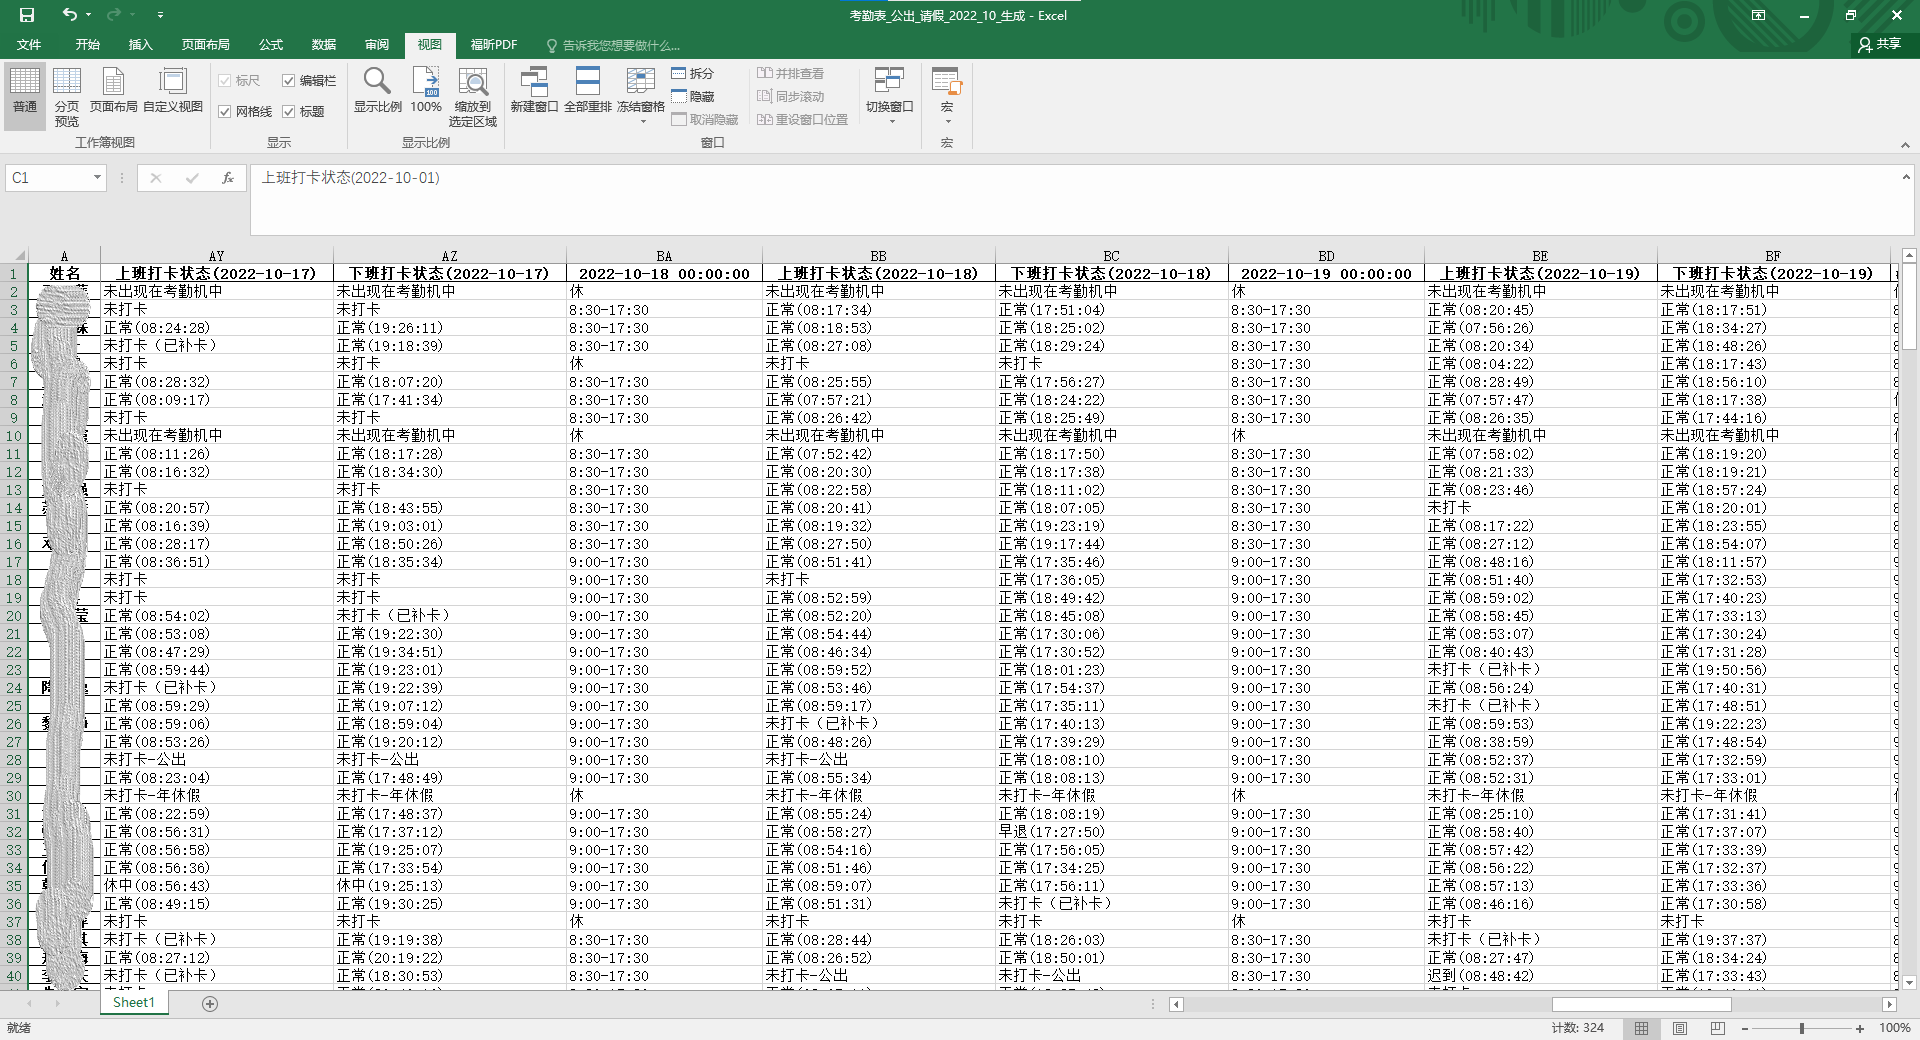Open the File (文件) tab
Screen dimensions: 1920x1040
pyautogui.click(x=29, y=45)
